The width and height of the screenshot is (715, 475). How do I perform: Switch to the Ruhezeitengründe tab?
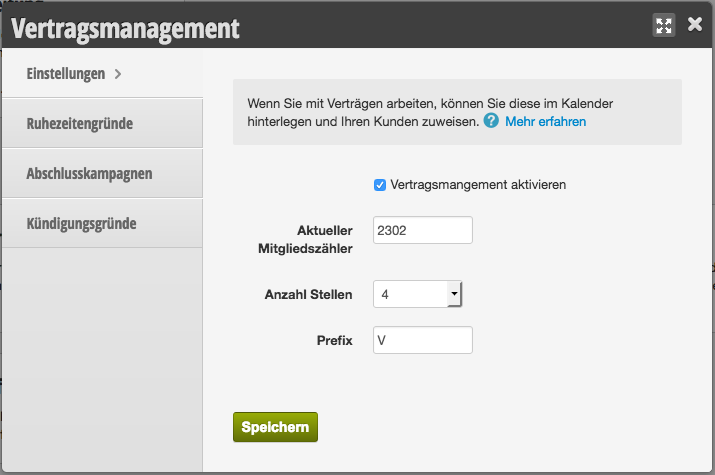[103, 124]
